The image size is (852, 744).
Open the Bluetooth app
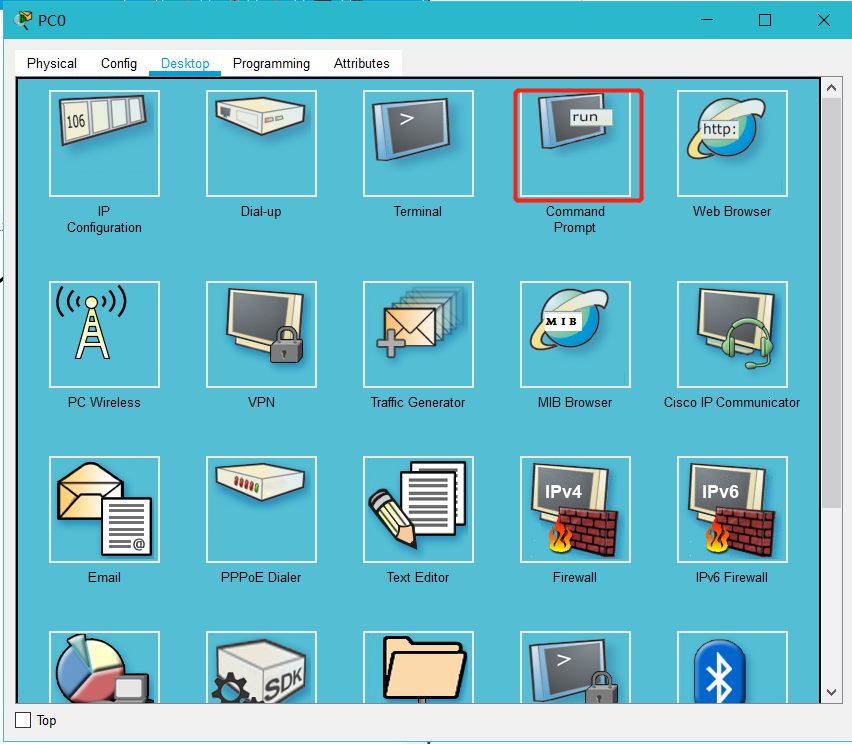732,667
